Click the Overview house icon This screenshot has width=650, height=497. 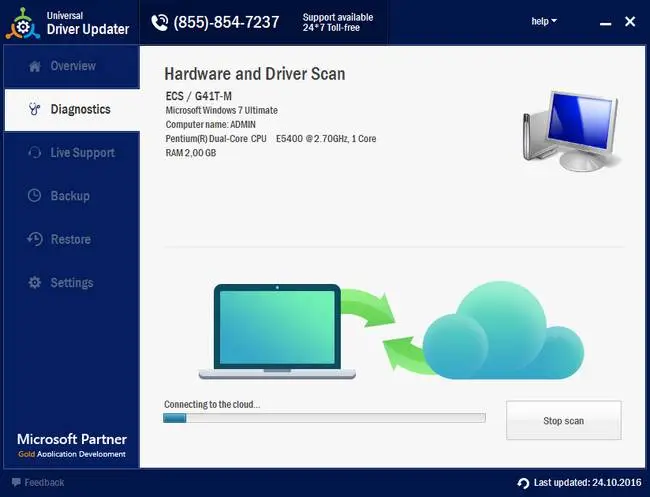click(35, 66)
